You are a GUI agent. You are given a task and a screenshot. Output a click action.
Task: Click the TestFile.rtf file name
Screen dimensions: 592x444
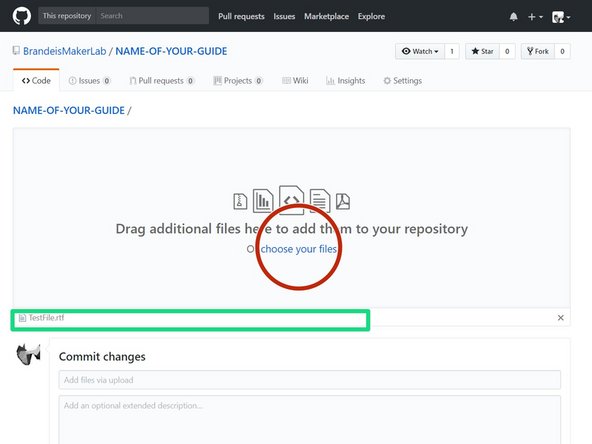click(46, 318)
